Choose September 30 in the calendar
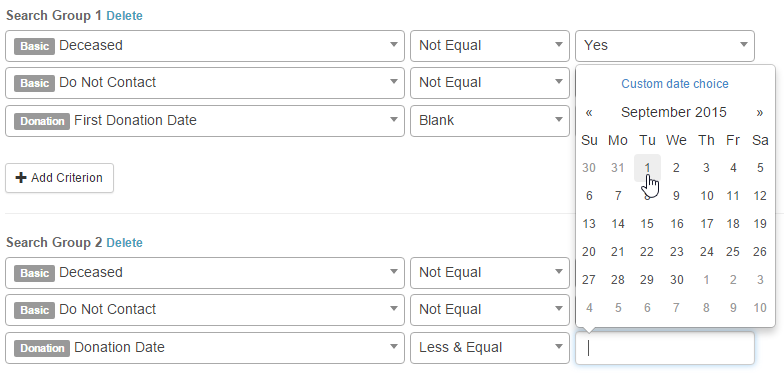 click(x=676, y=280)
